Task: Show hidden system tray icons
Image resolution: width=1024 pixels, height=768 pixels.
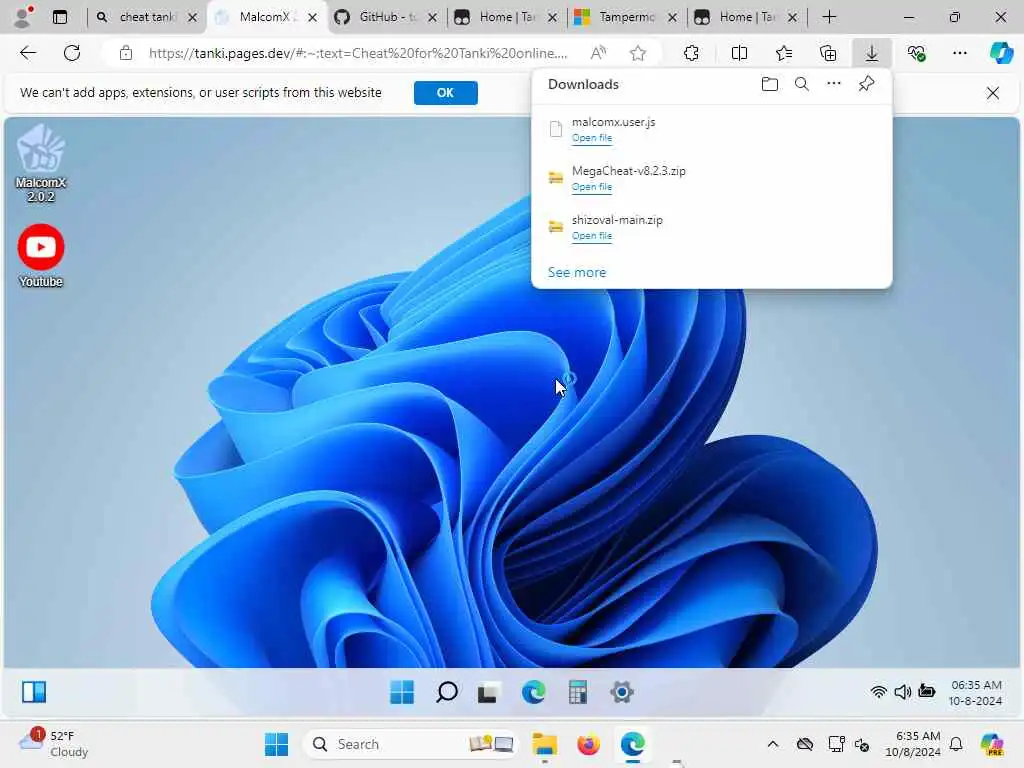Action: click(773, 744)
